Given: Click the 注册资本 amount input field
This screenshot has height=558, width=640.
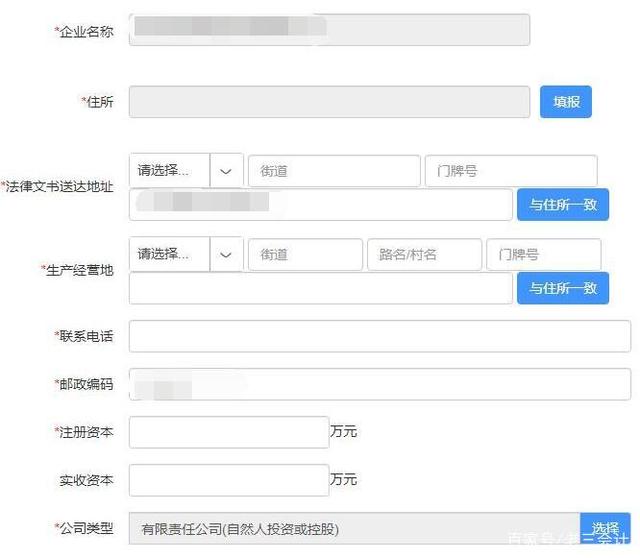Looking at the screenshot, I should [229, 432].
